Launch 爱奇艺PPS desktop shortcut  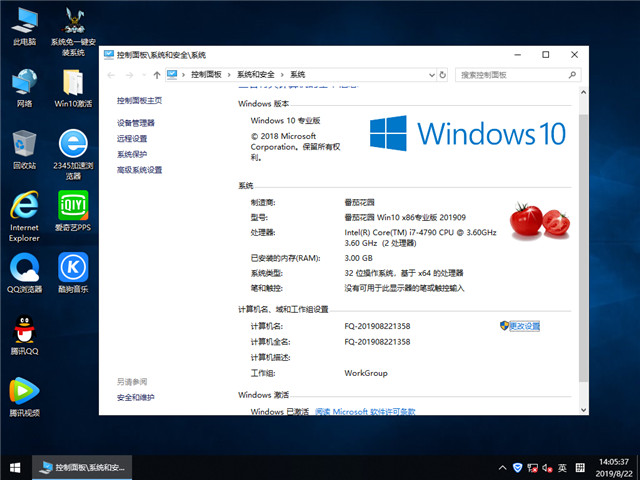click(x=73, y=211)
